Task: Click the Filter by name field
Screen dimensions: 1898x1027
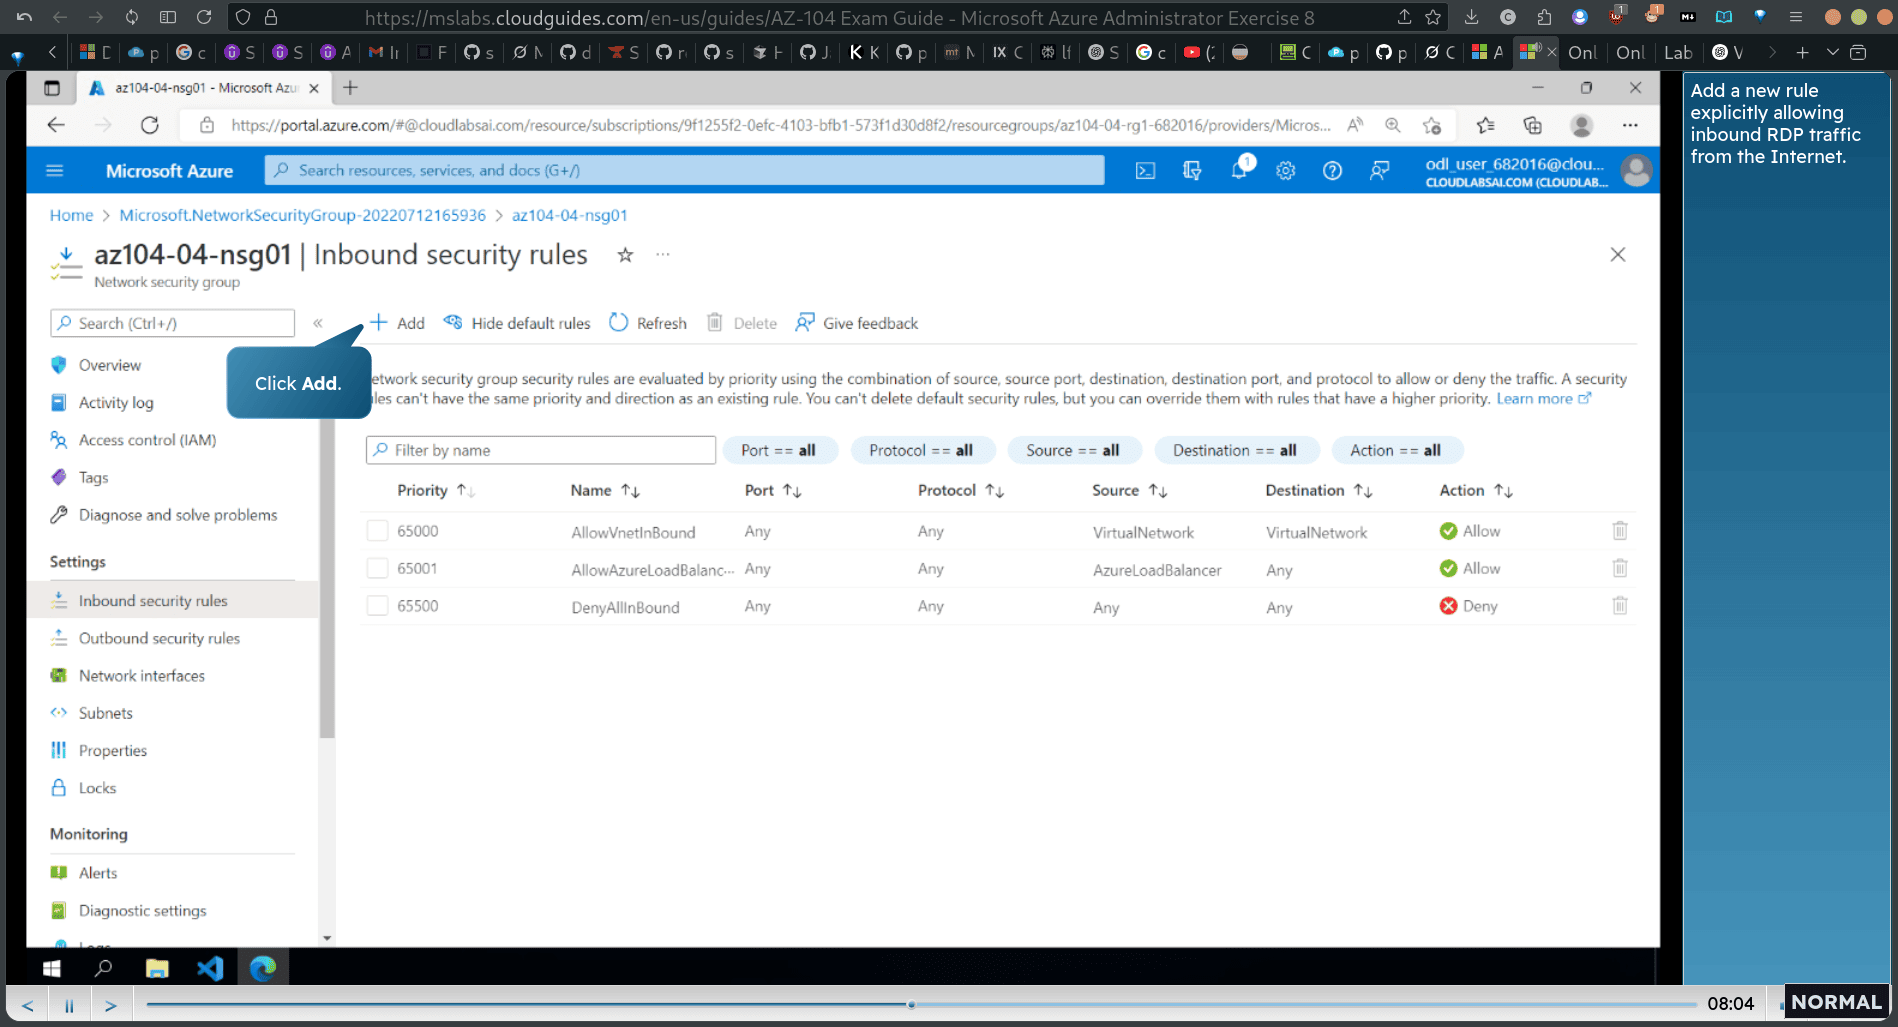Action: tap(541, 450)
